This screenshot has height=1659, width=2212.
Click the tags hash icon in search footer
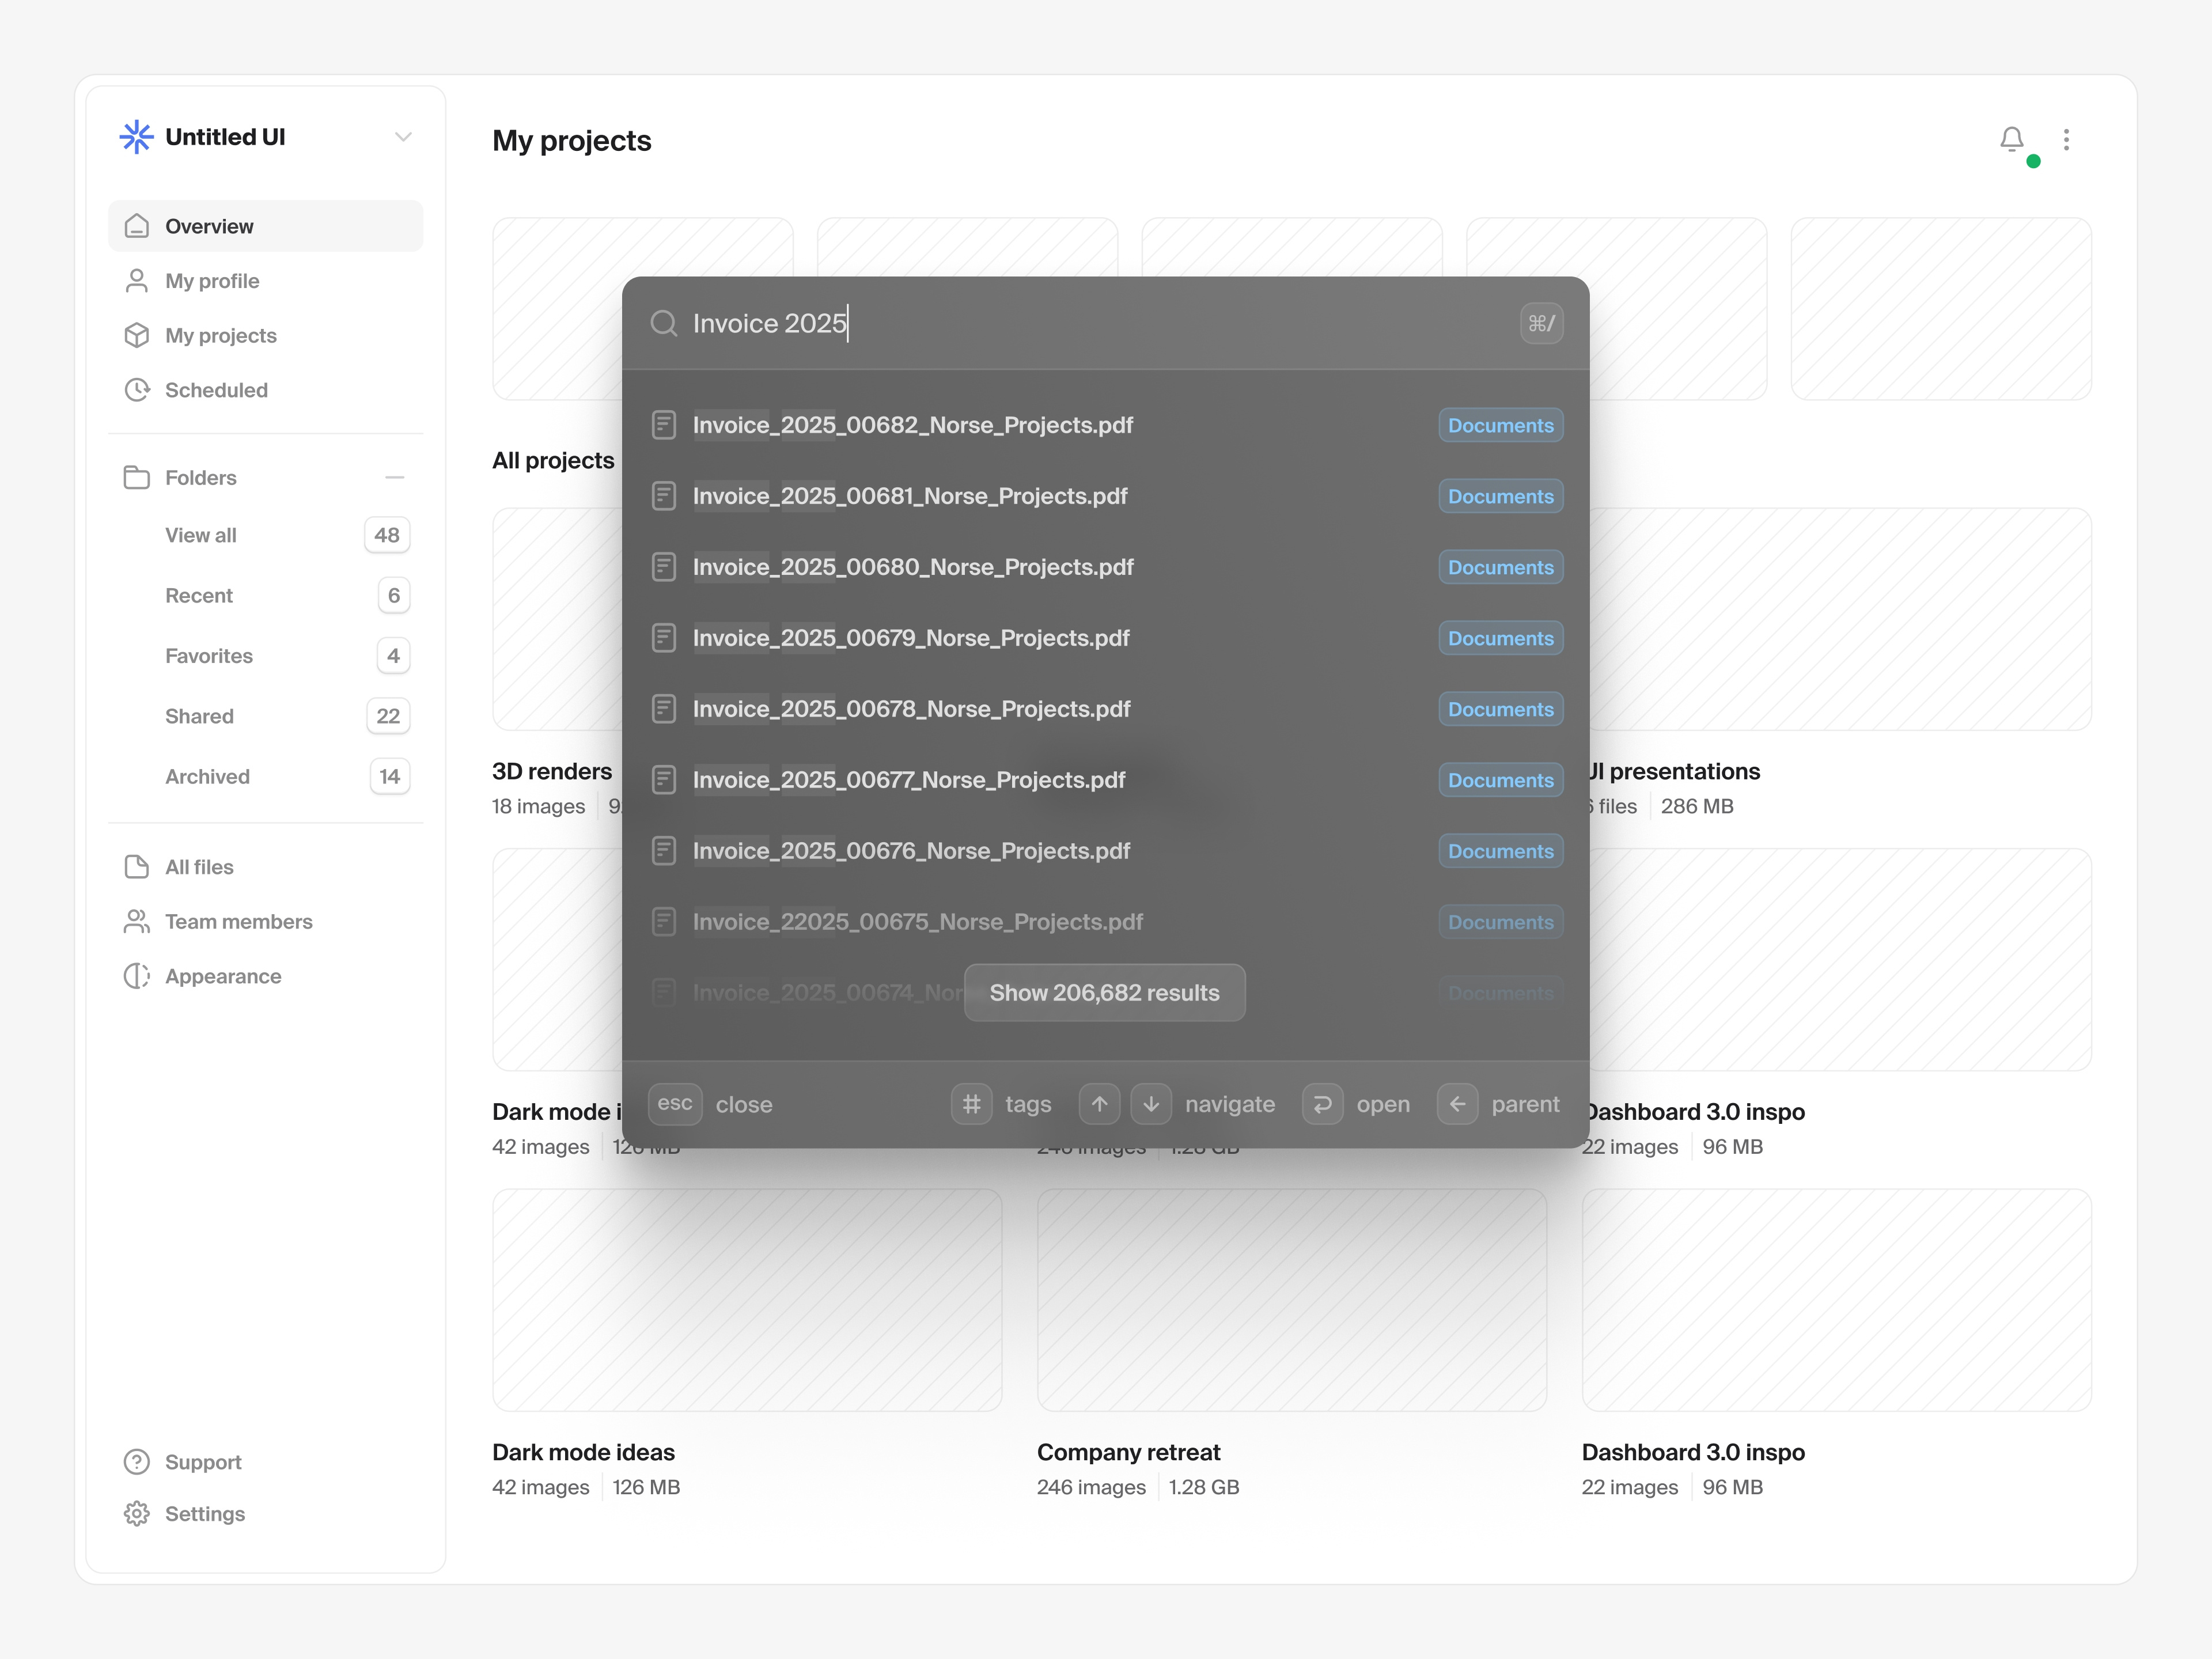tap(971, 1104)
